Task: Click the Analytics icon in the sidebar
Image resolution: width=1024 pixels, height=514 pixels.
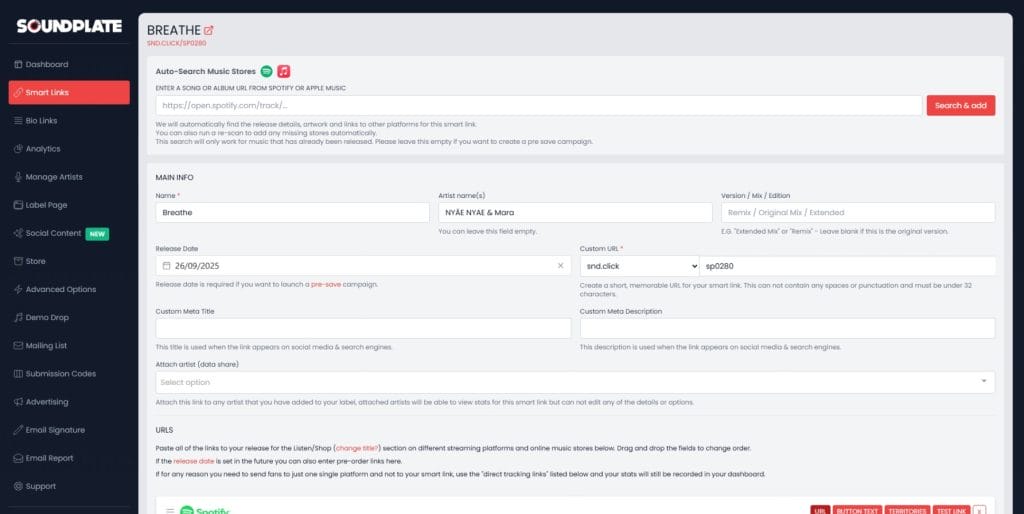Action: pyautogui.click(x=18, y=149)
